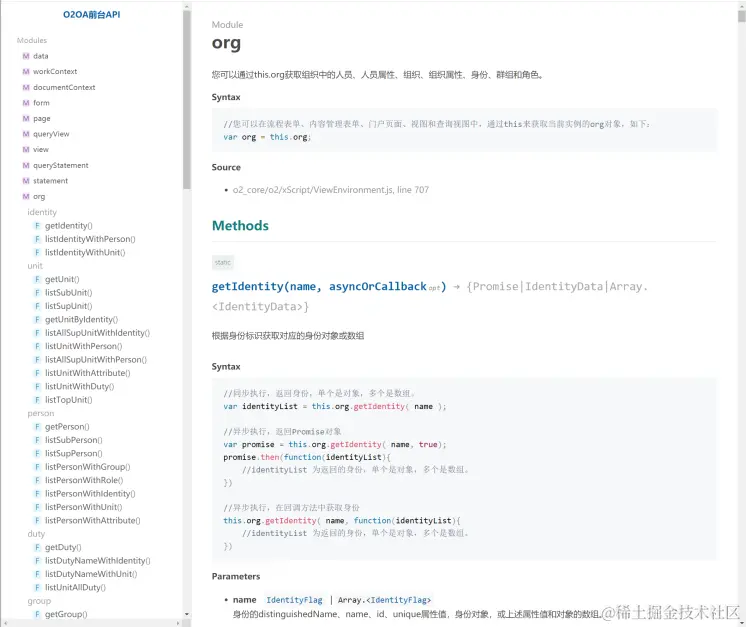The image size is (746, 627).
Task: Click the static tag above getIdentity
Action: (x=223, y=263)
